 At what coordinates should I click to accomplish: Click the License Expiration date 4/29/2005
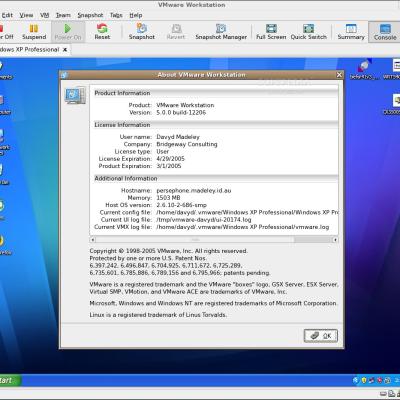pyautogui.click(x=170, y=159)
